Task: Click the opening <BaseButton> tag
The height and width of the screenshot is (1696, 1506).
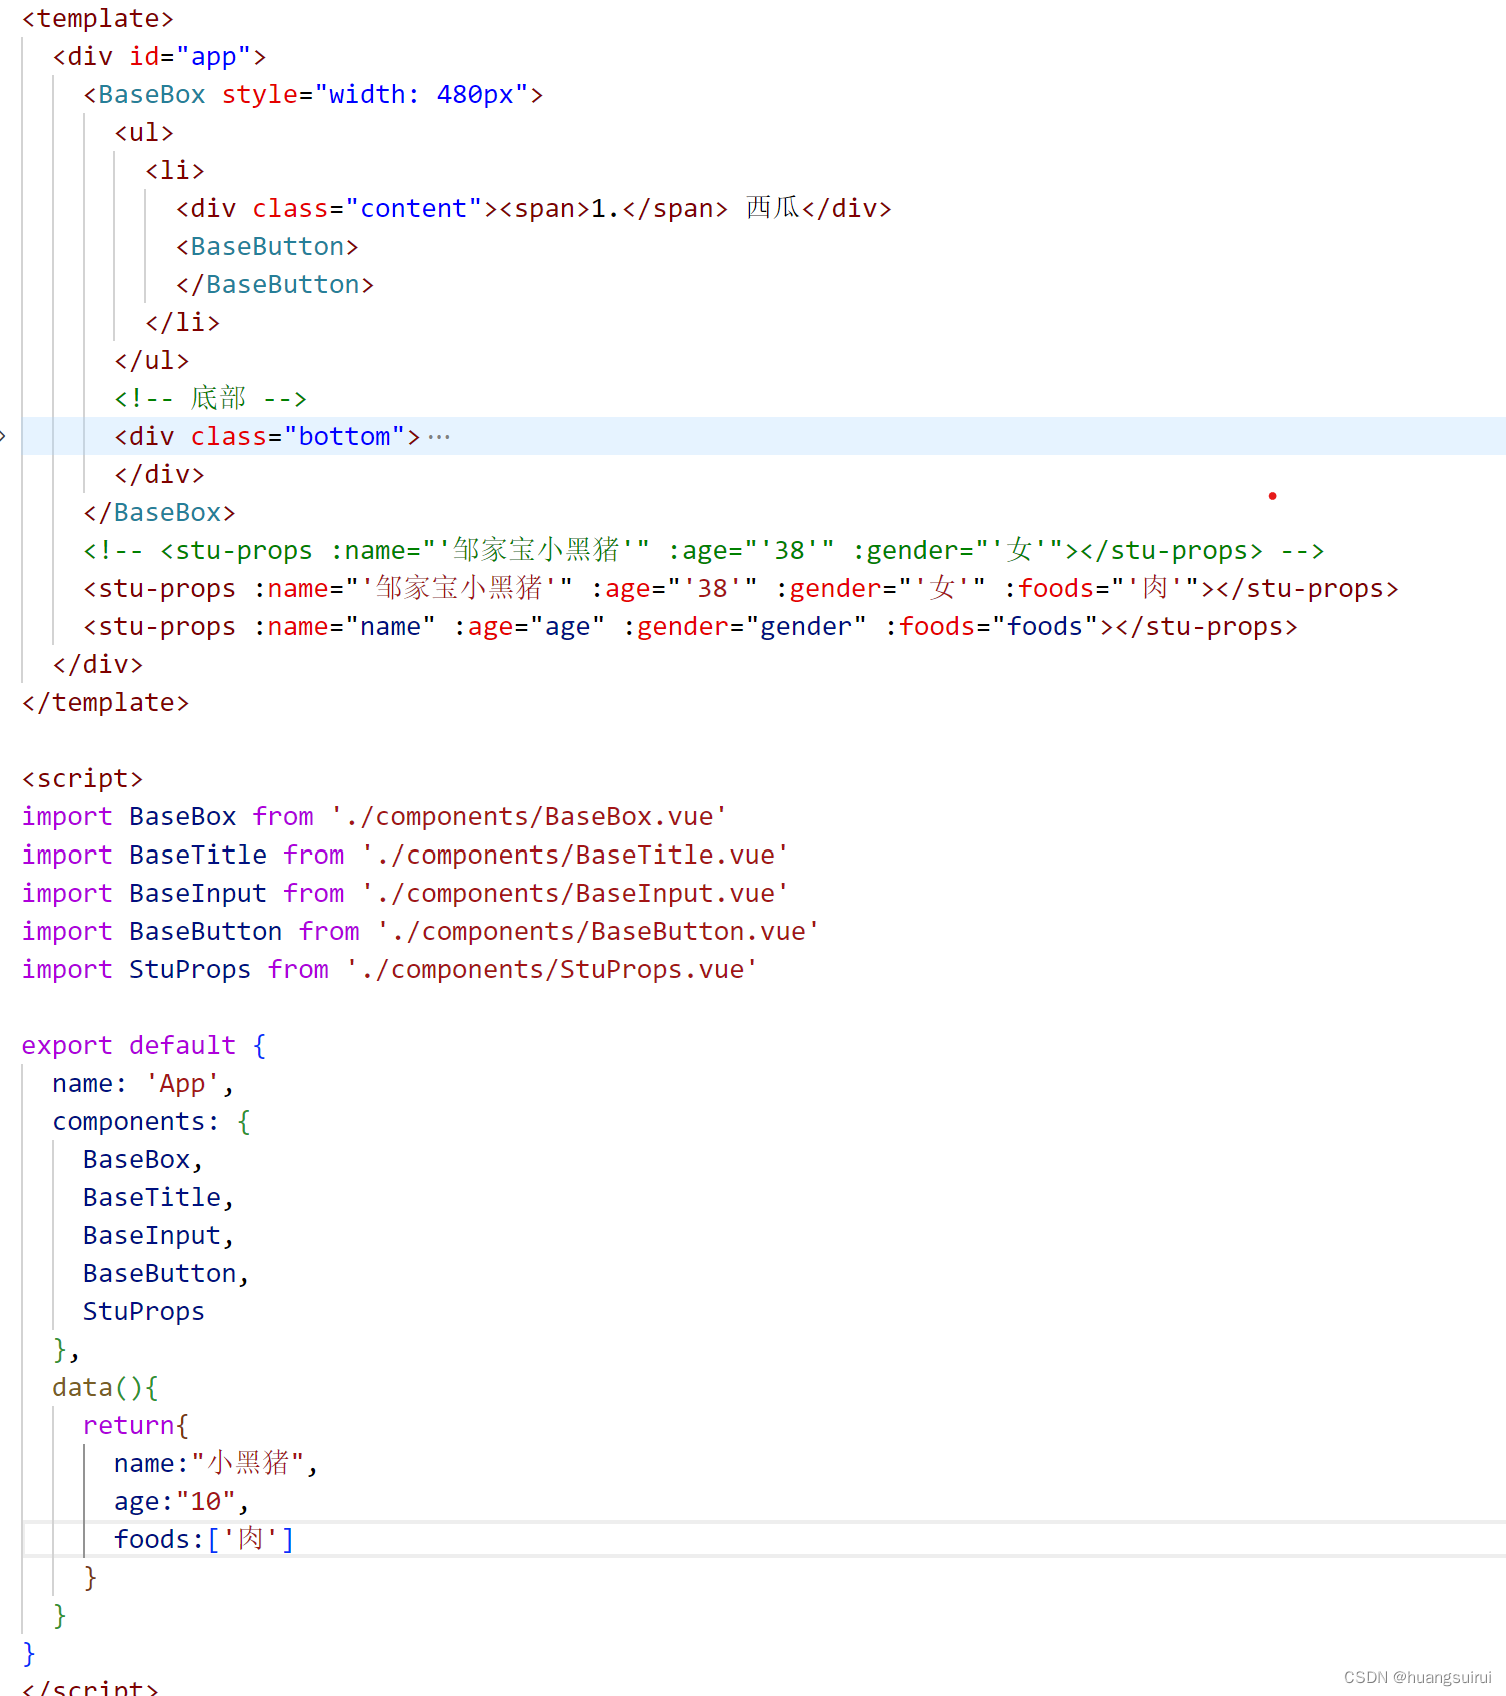Action: pyautogui.click(x=267, y=247)
